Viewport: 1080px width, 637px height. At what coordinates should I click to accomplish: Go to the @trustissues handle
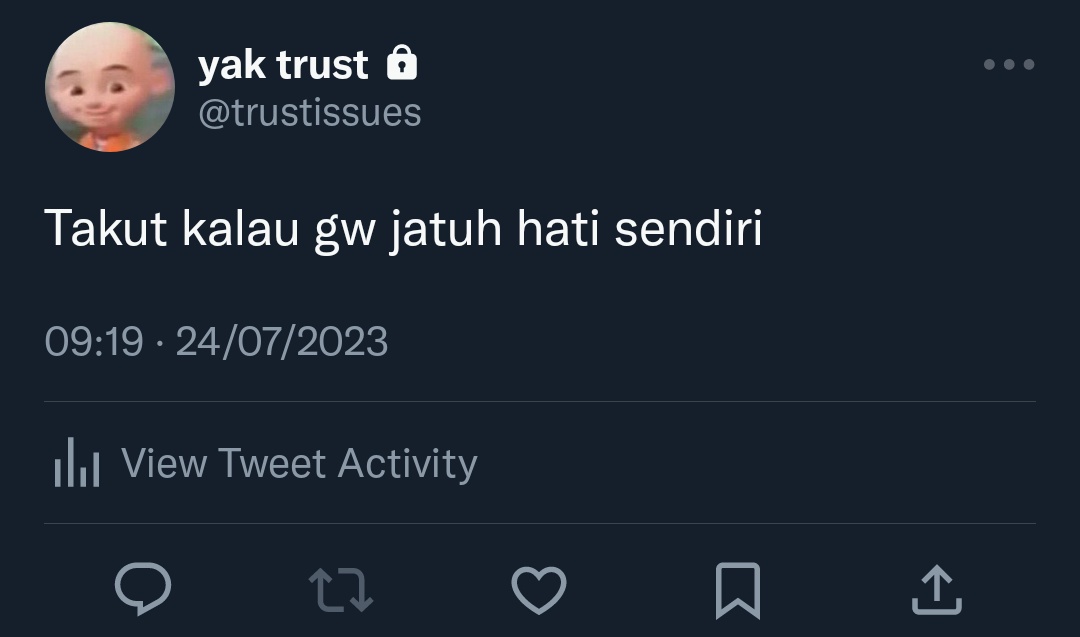pos(309,113)
